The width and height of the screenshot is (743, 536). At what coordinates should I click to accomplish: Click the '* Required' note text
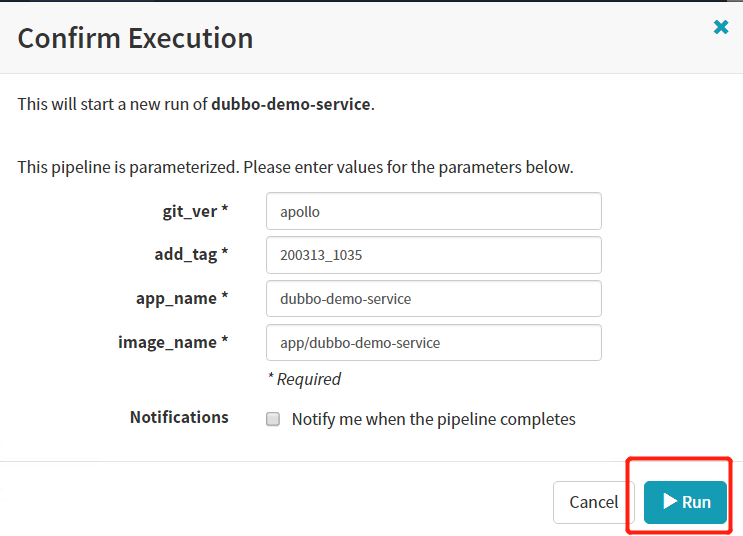coord(304,379)
